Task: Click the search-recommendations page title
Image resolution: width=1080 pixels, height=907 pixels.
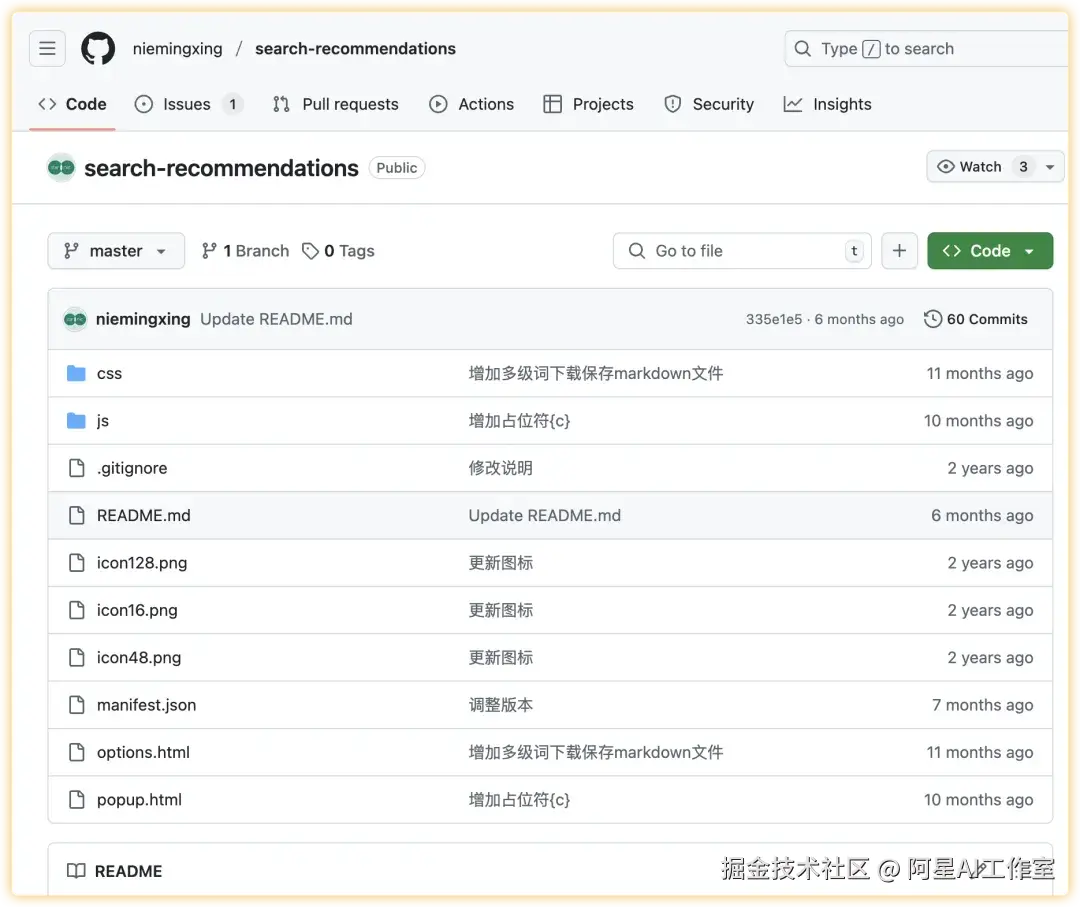Action: coord(221,168)
